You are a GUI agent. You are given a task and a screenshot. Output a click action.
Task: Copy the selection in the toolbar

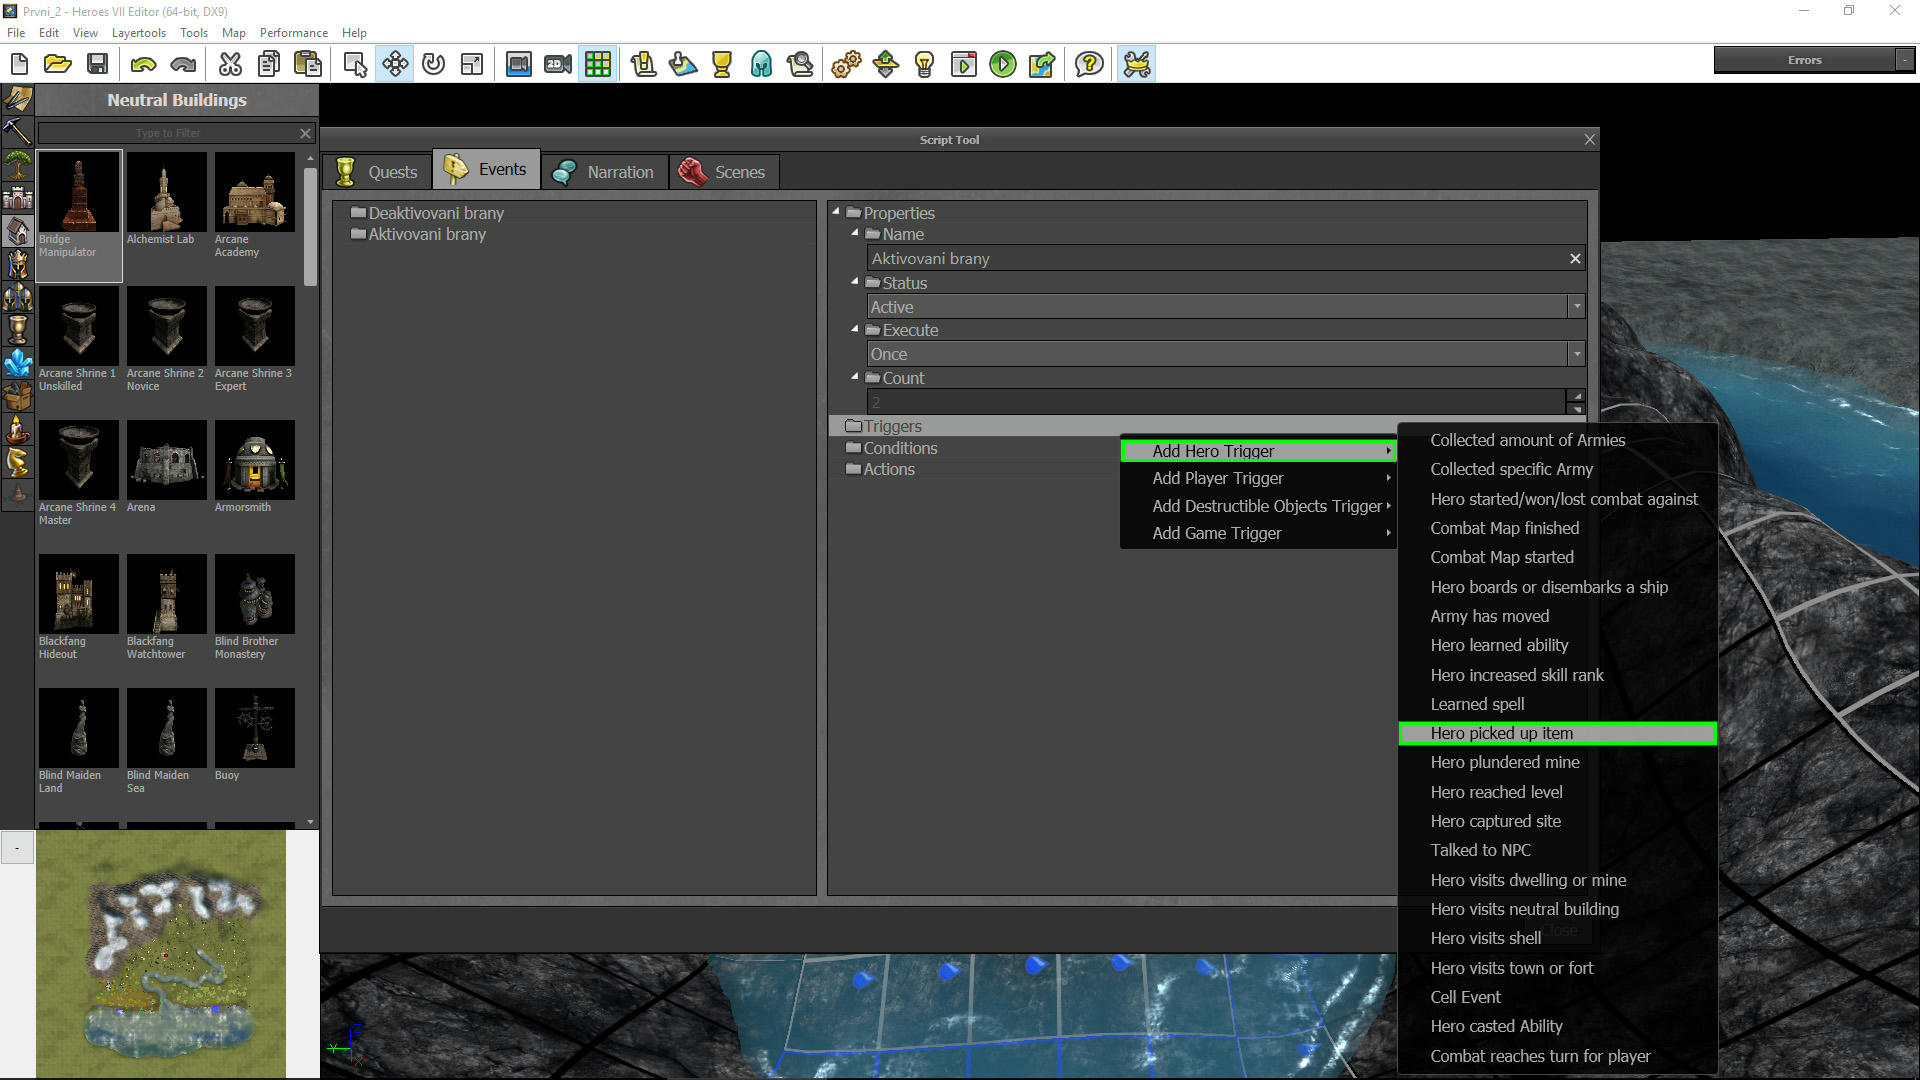click(269, 65)
